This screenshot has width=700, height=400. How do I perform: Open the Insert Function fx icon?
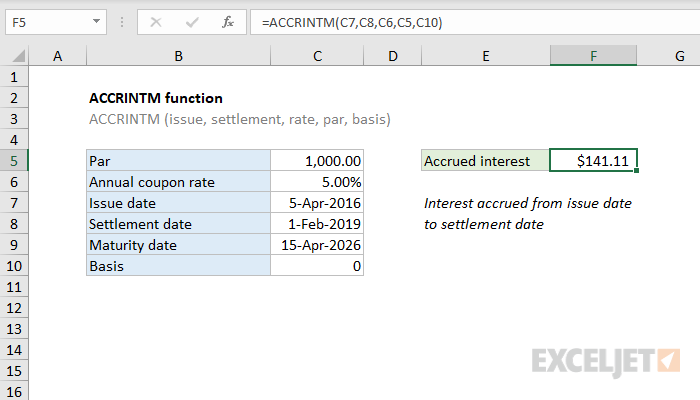[x=228, y=22]
